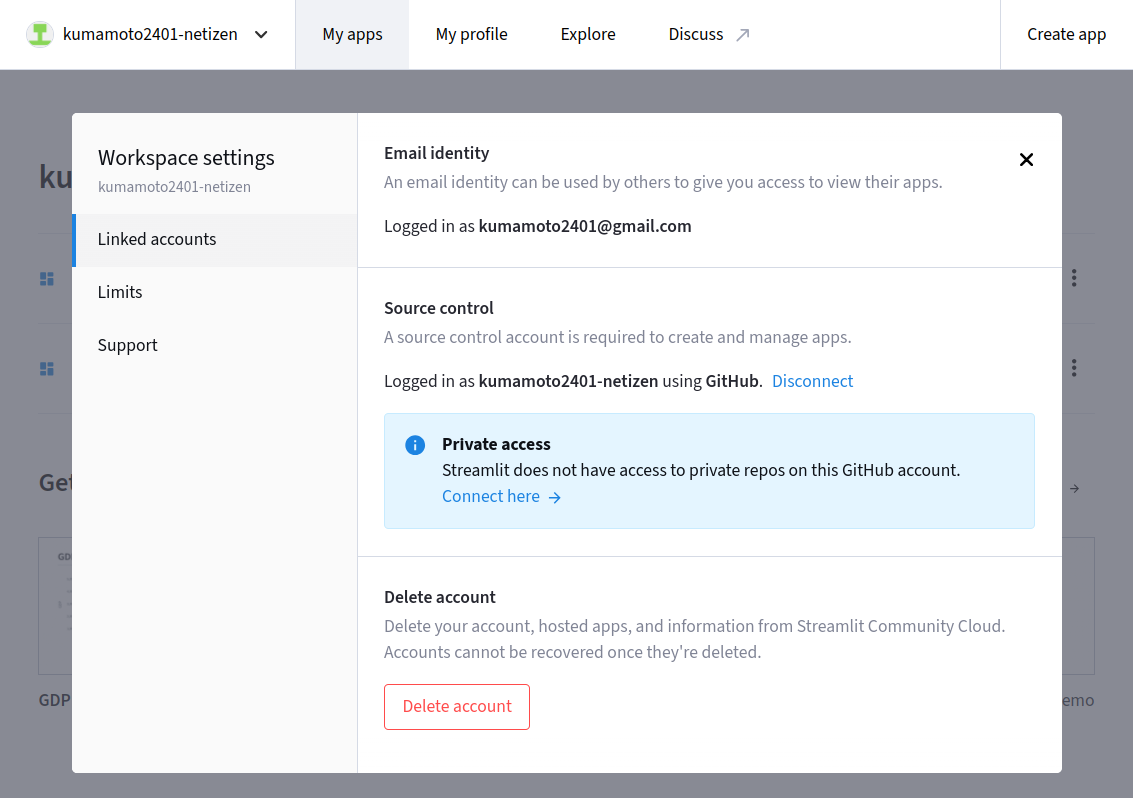Viewport: 1133px width, 798px height.
Task: Click the Private access heading
Action: pyautogui.click(x=496, y=445)
